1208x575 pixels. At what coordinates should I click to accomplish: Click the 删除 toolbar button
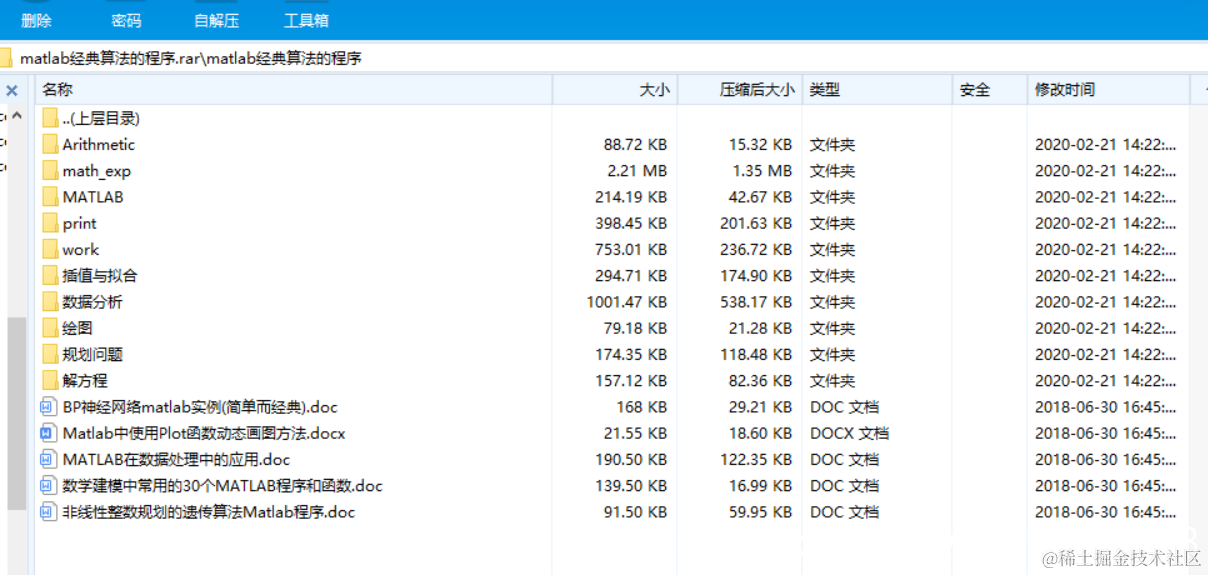(x=36, y=20)
